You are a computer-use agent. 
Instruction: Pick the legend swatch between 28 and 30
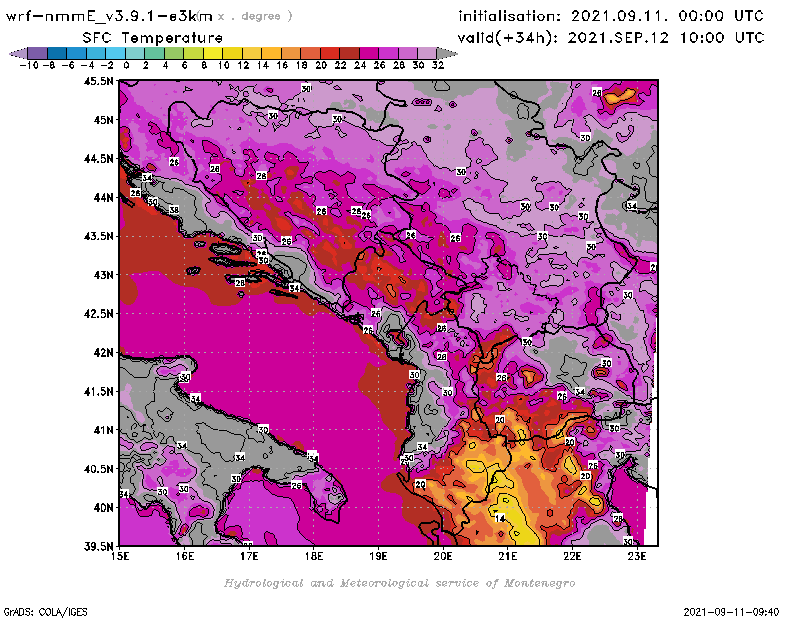point(407,53)
